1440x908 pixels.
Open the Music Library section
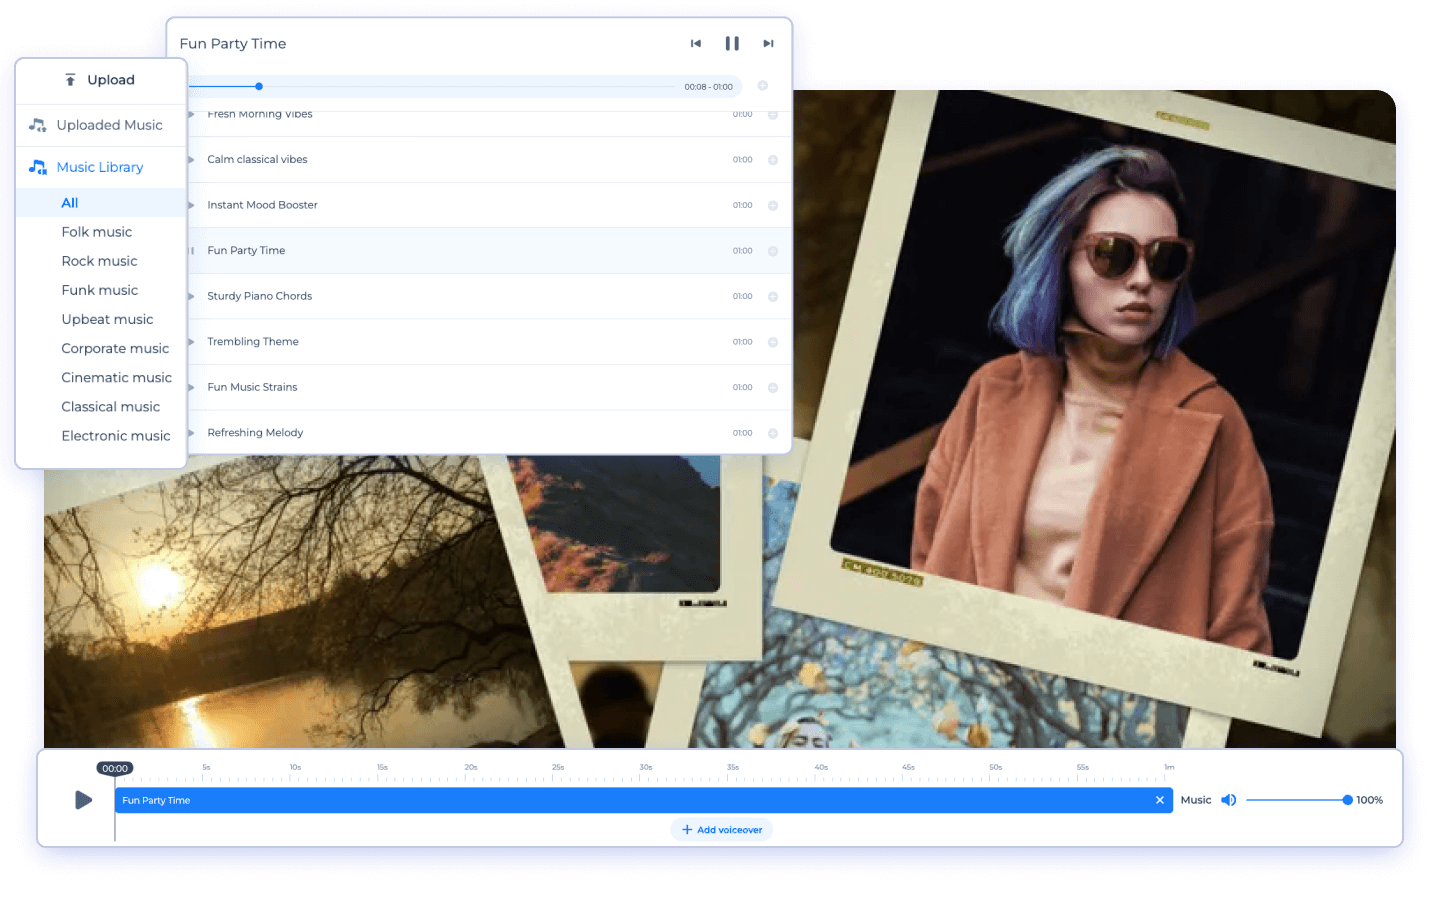(99, 167)
